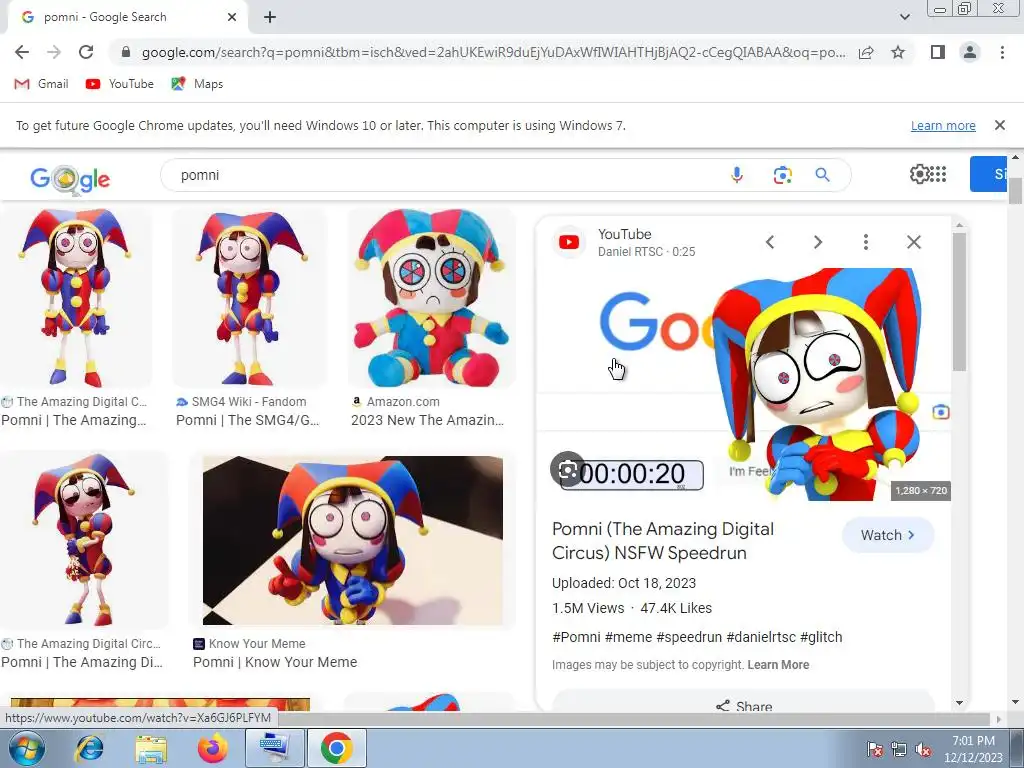
Task: Click the main page vertical scrollbar
Action: [x=1015, y=191]
